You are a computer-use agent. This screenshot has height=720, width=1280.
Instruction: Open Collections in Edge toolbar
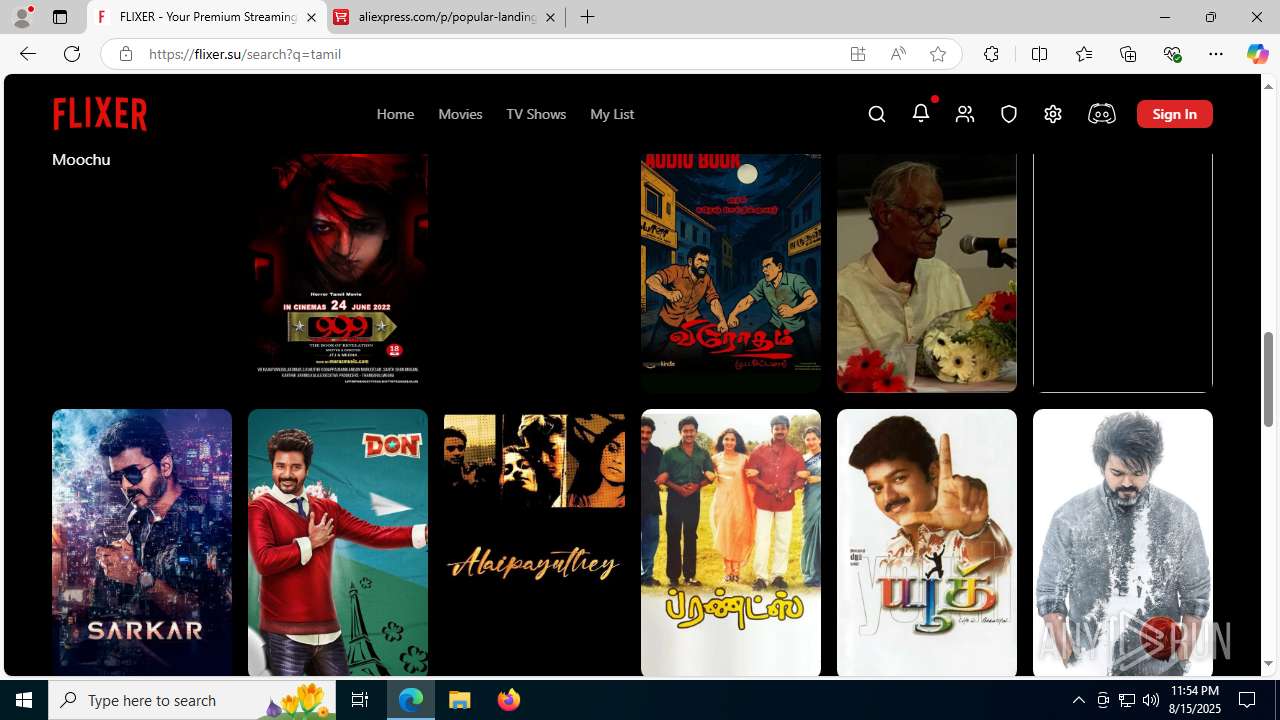click(1128, 54)
